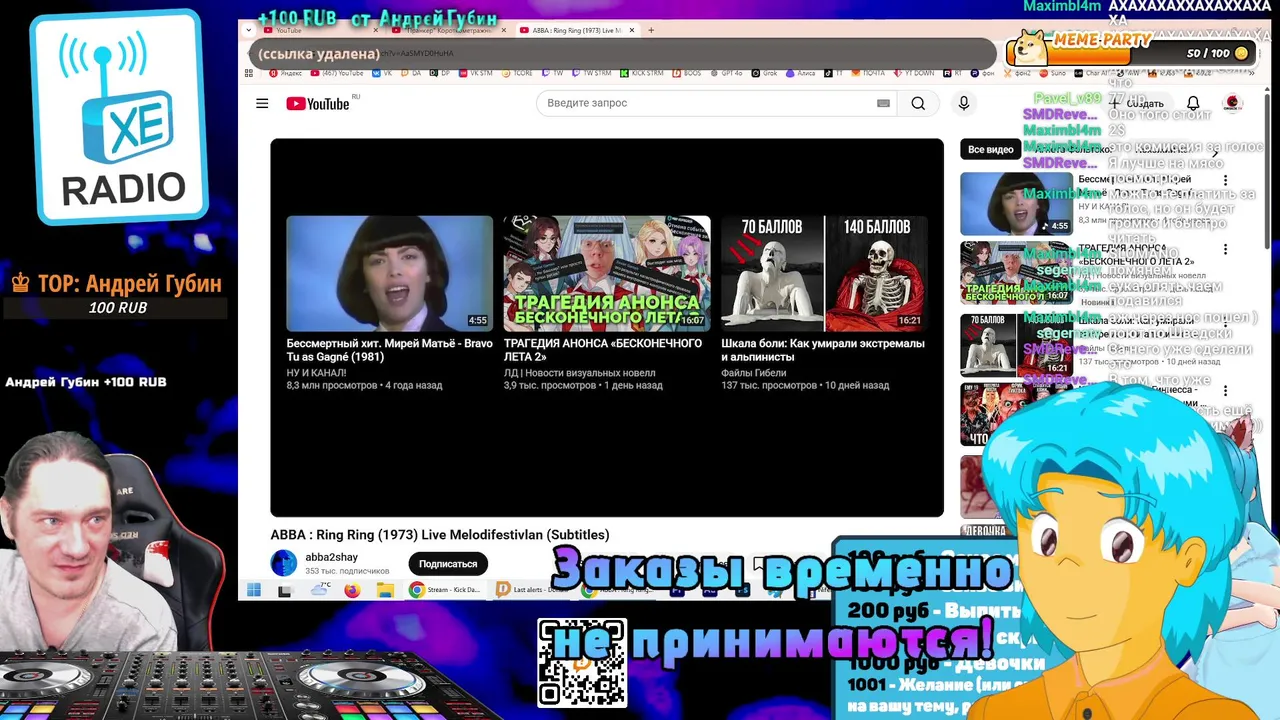1280x720 pixels.
Task: Select the Все видео filter chip
Action: pyautogui.click(x=991, y=149)
